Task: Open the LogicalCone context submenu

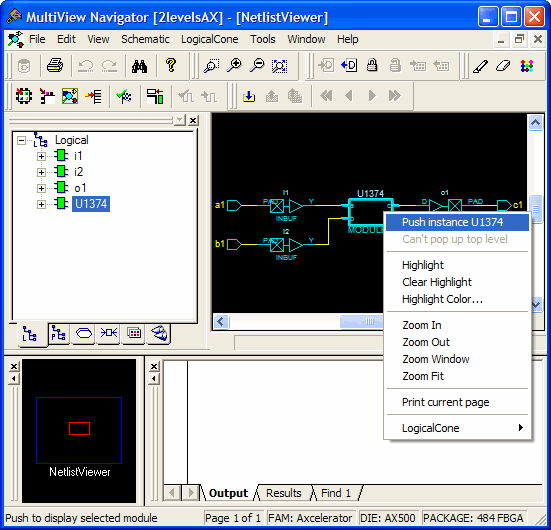Action: 457,428
